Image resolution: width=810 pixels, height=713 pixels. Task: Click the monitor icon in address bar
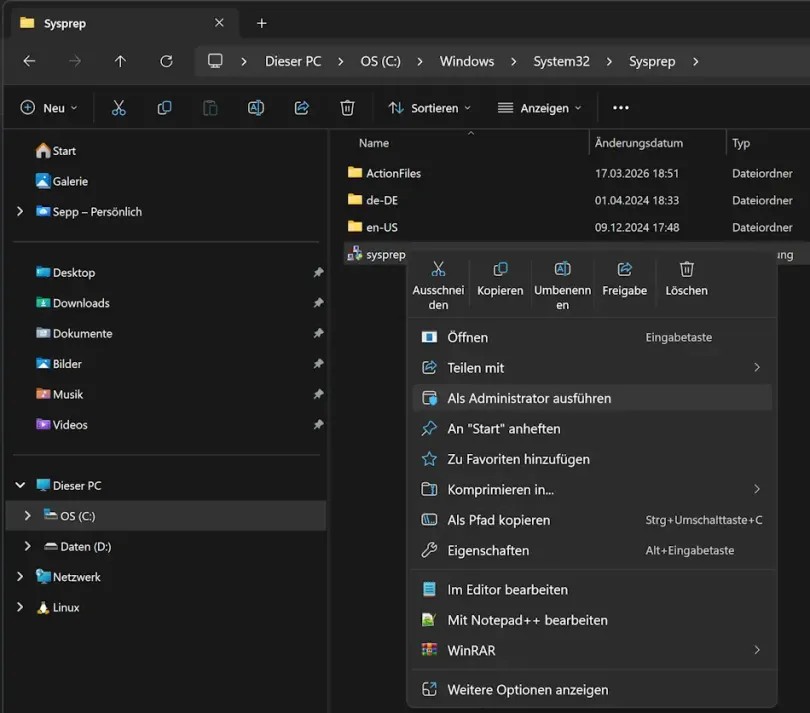click(x=215, y=61)
